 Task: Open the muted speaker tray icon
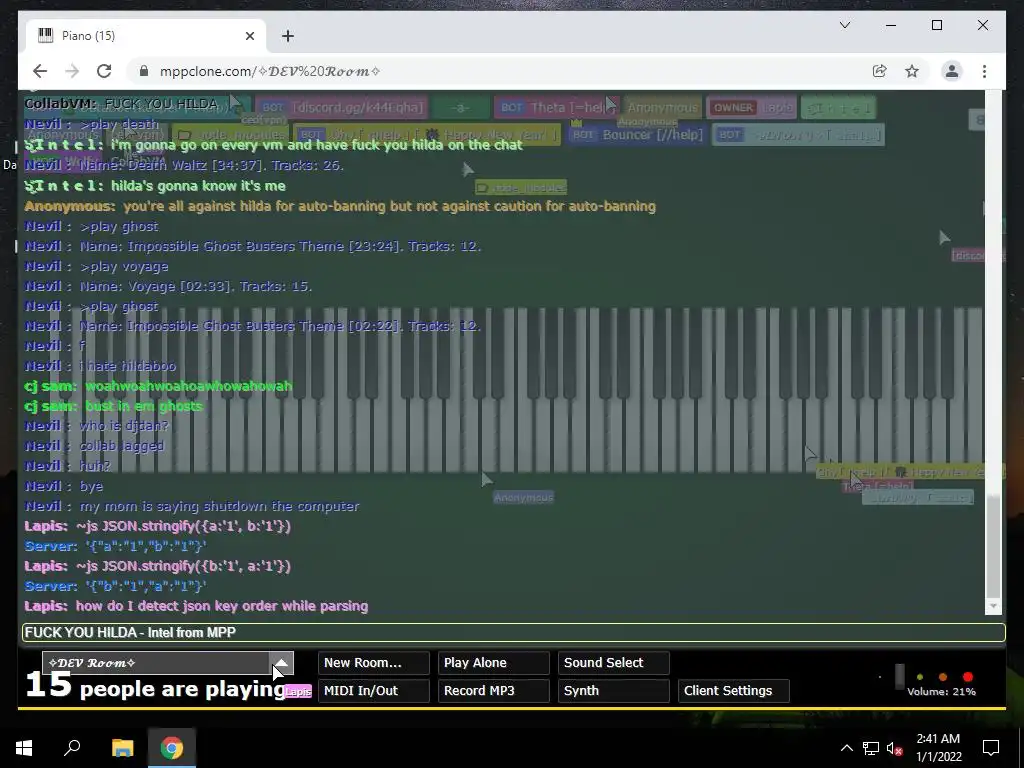(x=894, y=748)
